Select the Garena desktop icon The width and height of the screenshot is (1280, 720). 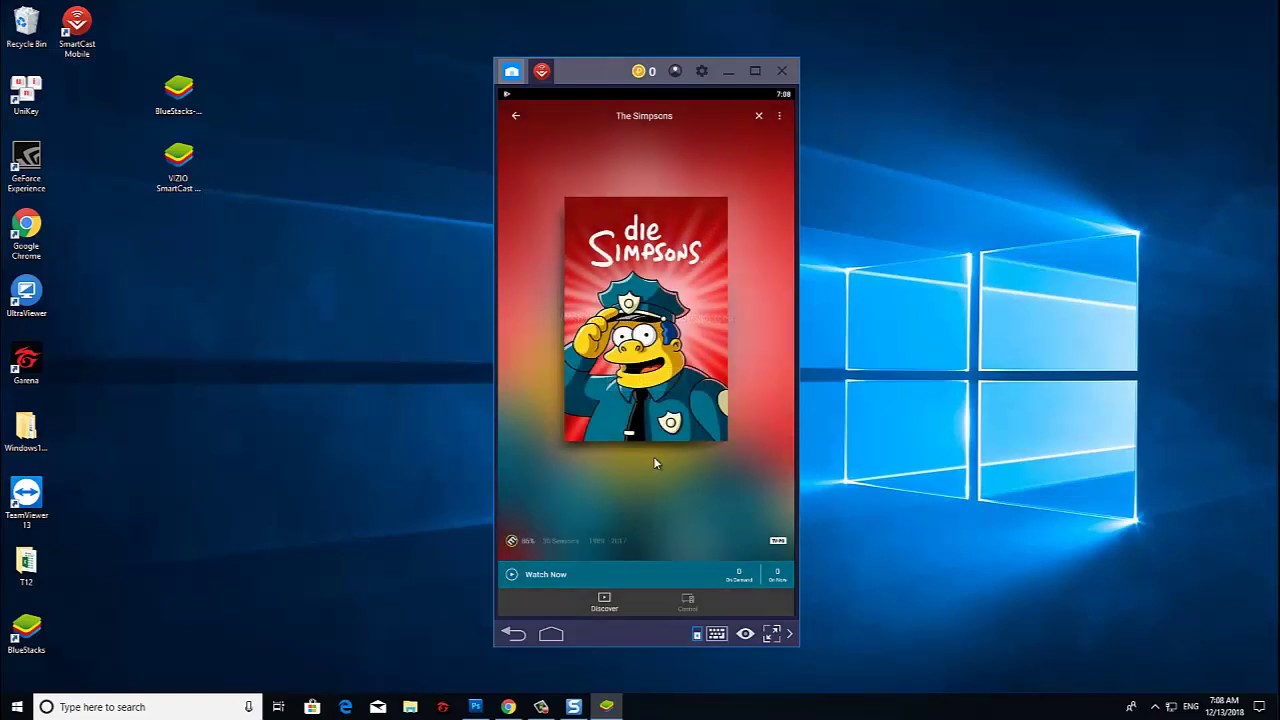coord(26,365)
